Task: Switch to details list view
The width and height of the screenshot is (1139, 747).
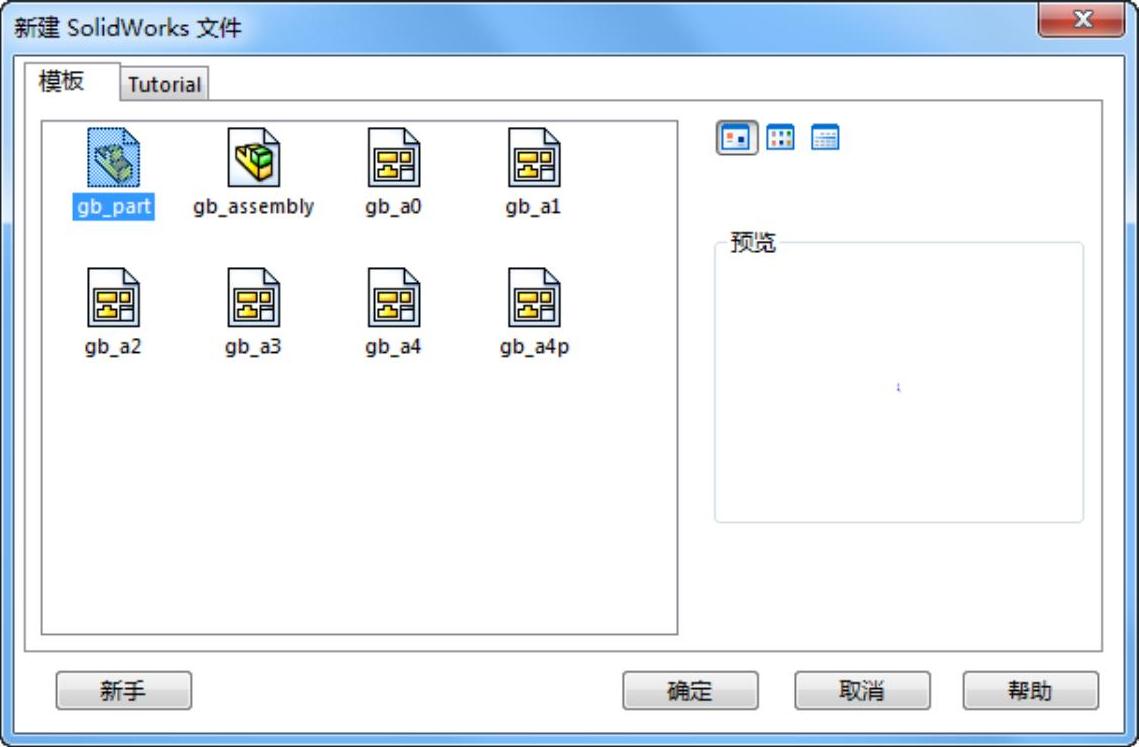Action: (824, 137)
